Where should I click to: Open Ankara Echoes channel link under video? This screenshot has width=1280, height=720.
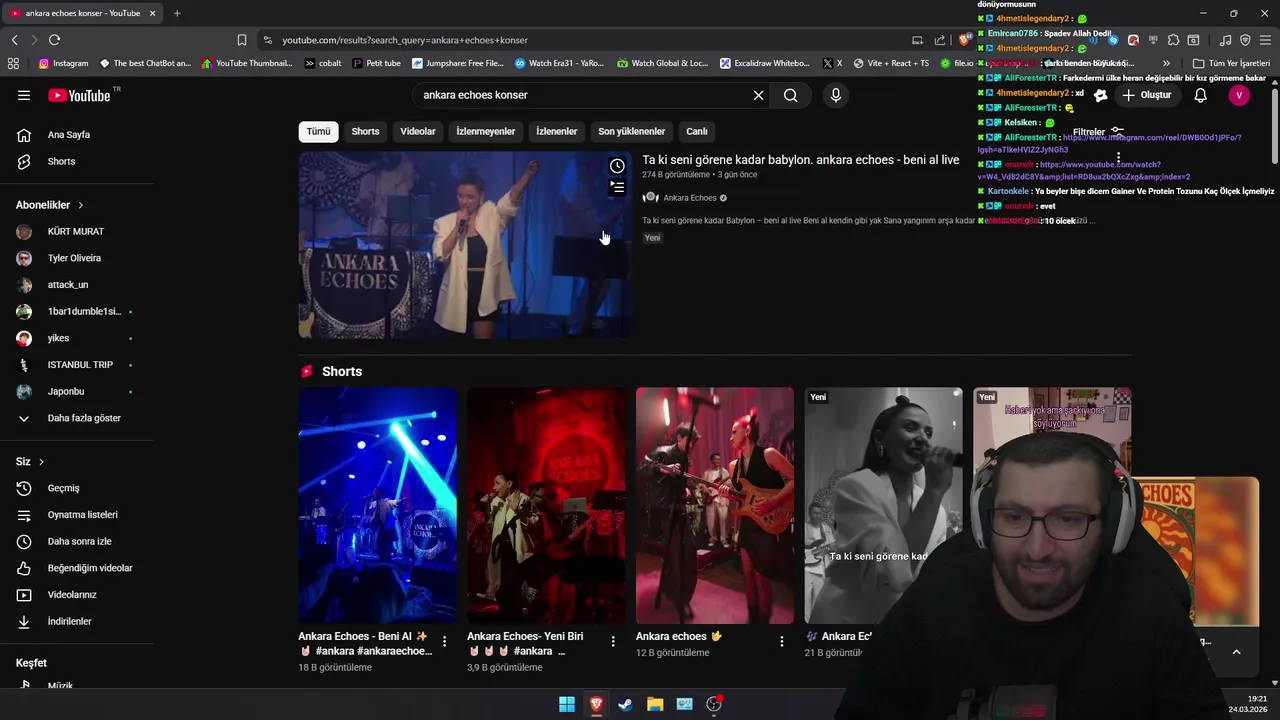point(690,198)
